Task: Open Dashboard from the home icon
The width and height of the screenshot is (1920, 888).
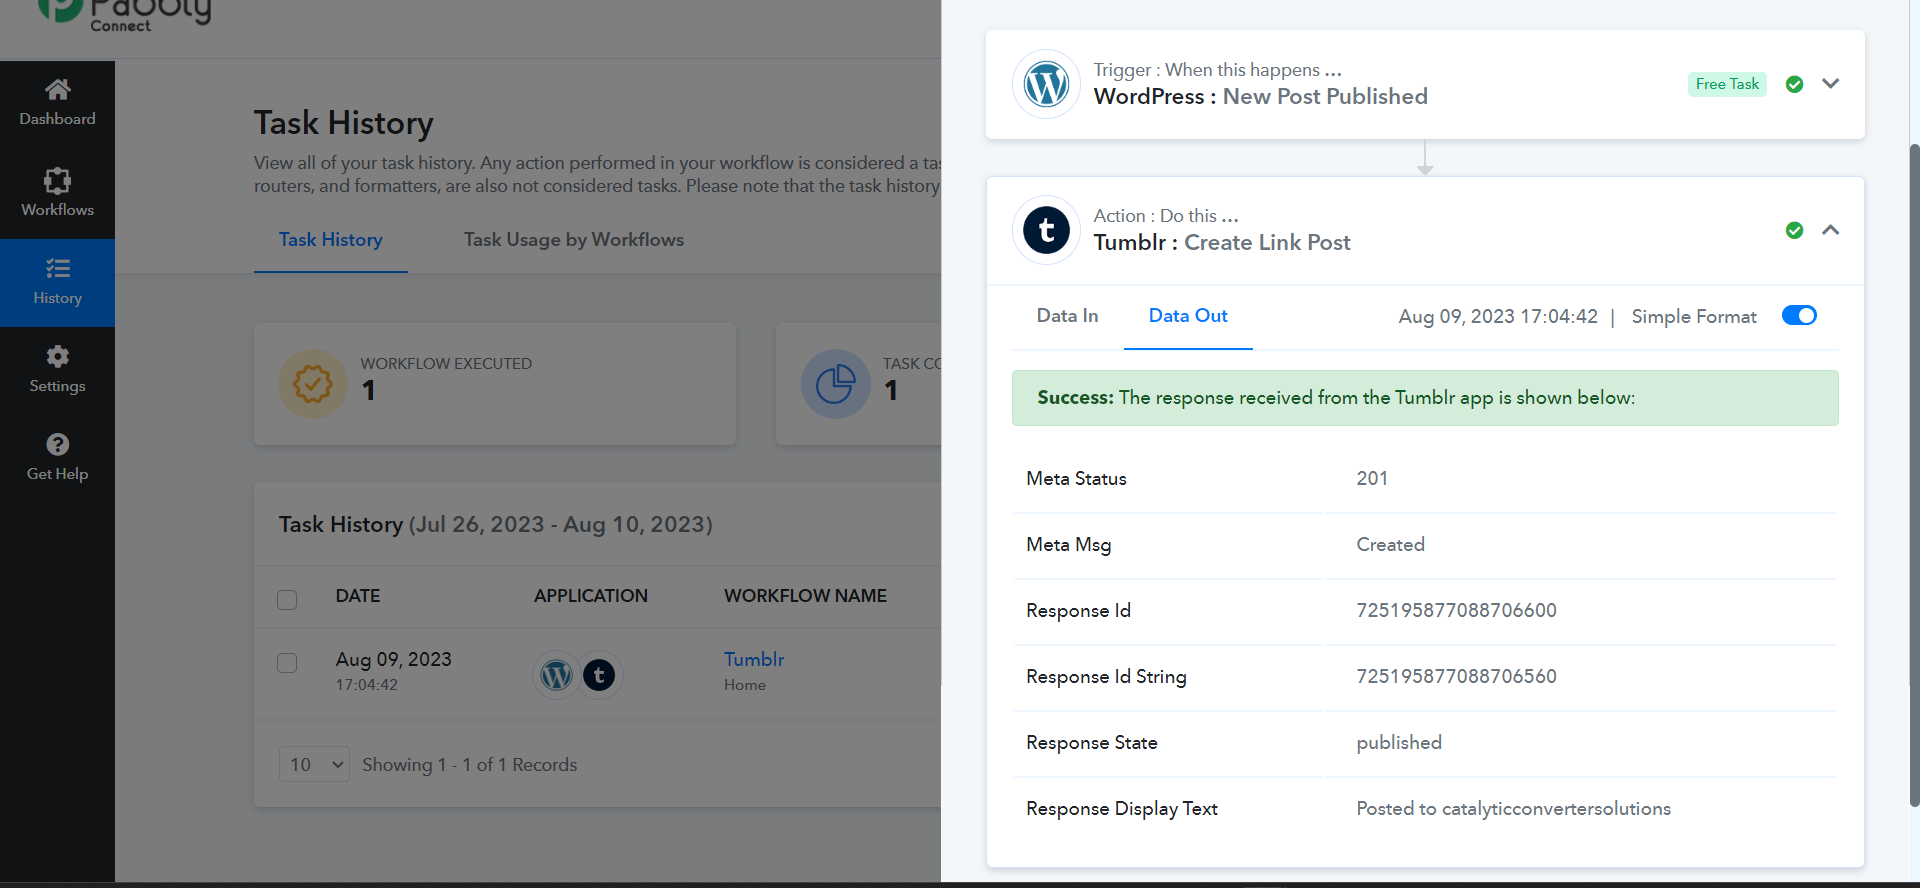Action: click(x=57, y=90)
